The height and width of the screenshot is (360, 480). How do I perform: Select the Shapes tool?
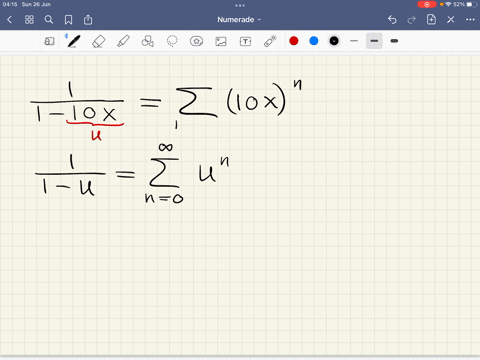click(x=147, y=41)
